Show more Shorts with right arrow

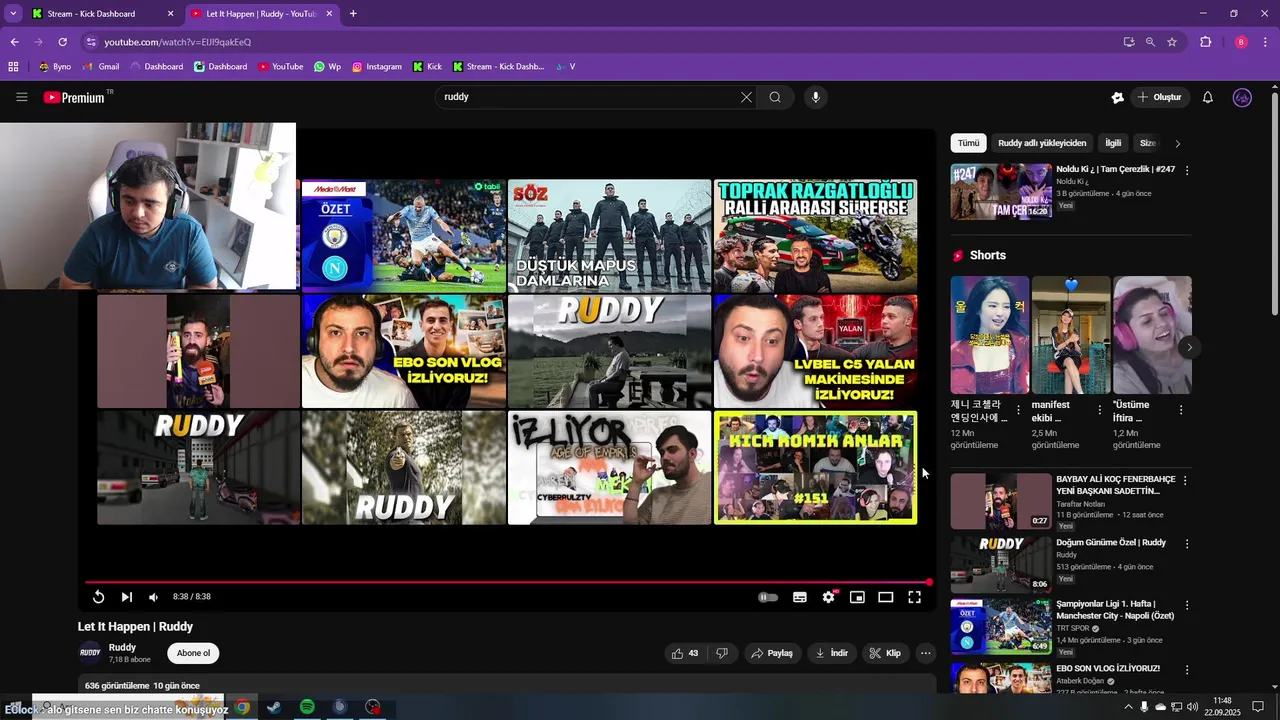point(1189,347)
